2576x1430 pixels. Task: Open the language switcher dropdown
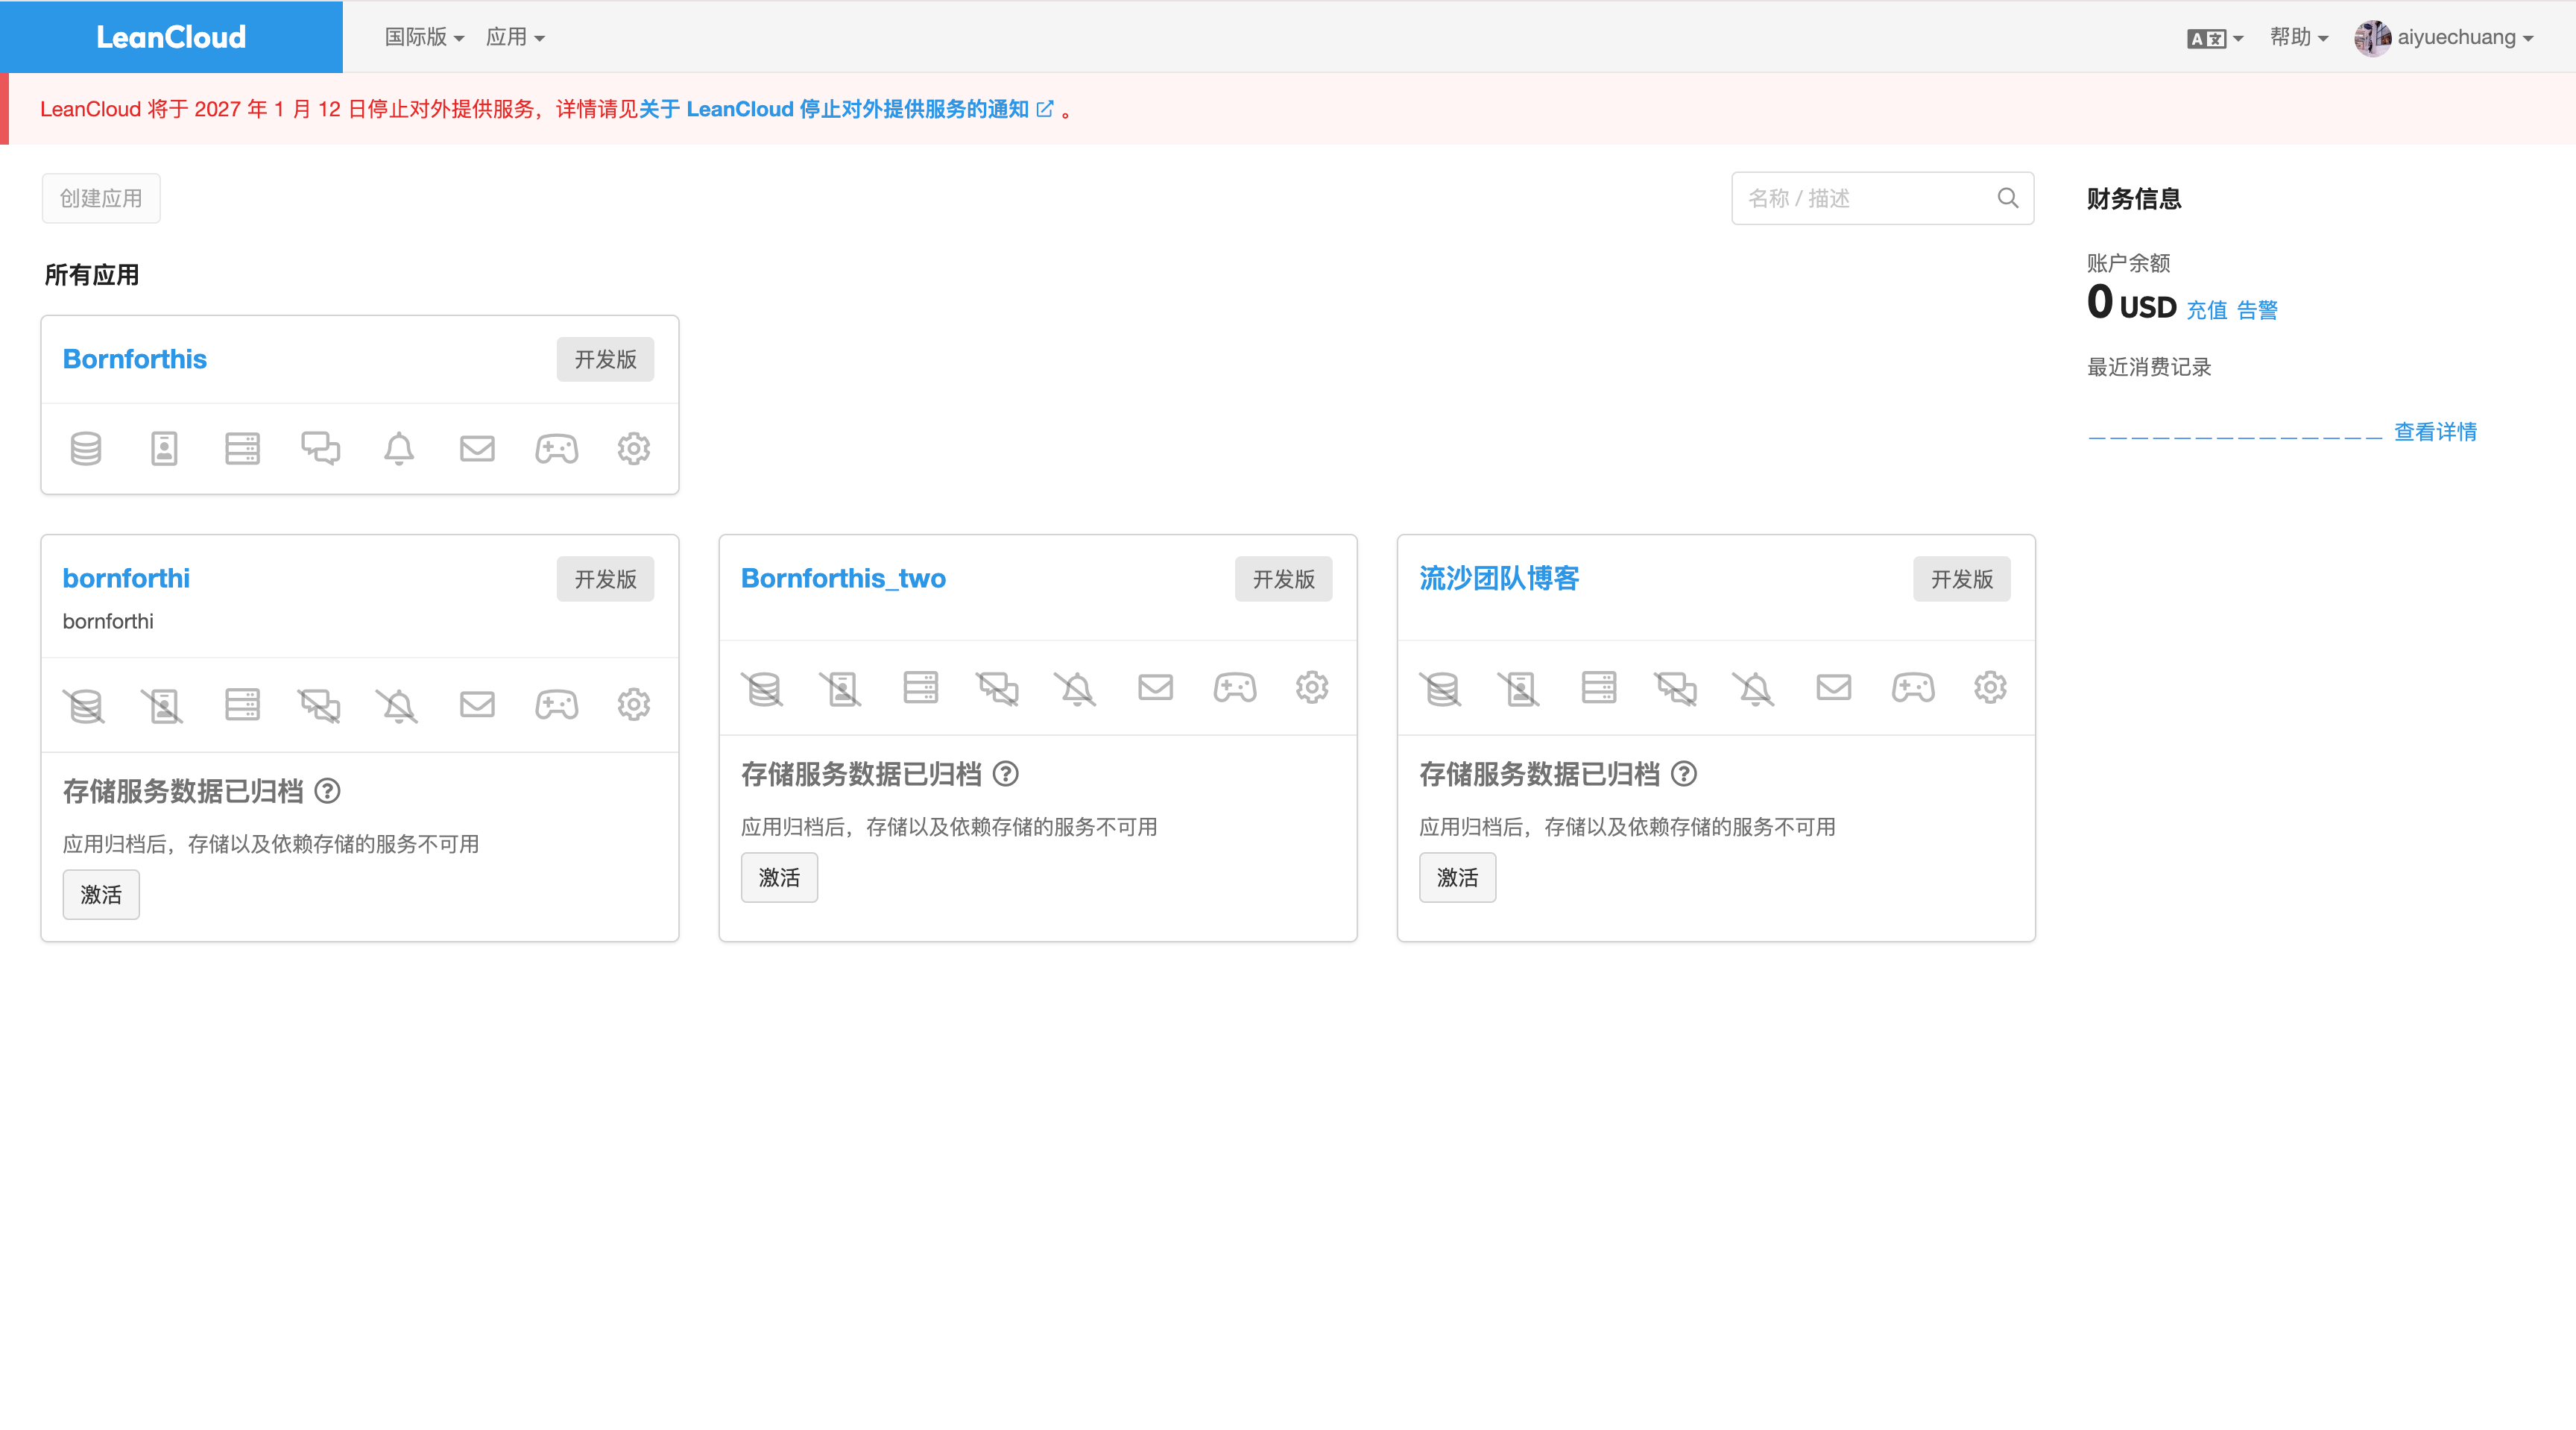pos(2215,38)
